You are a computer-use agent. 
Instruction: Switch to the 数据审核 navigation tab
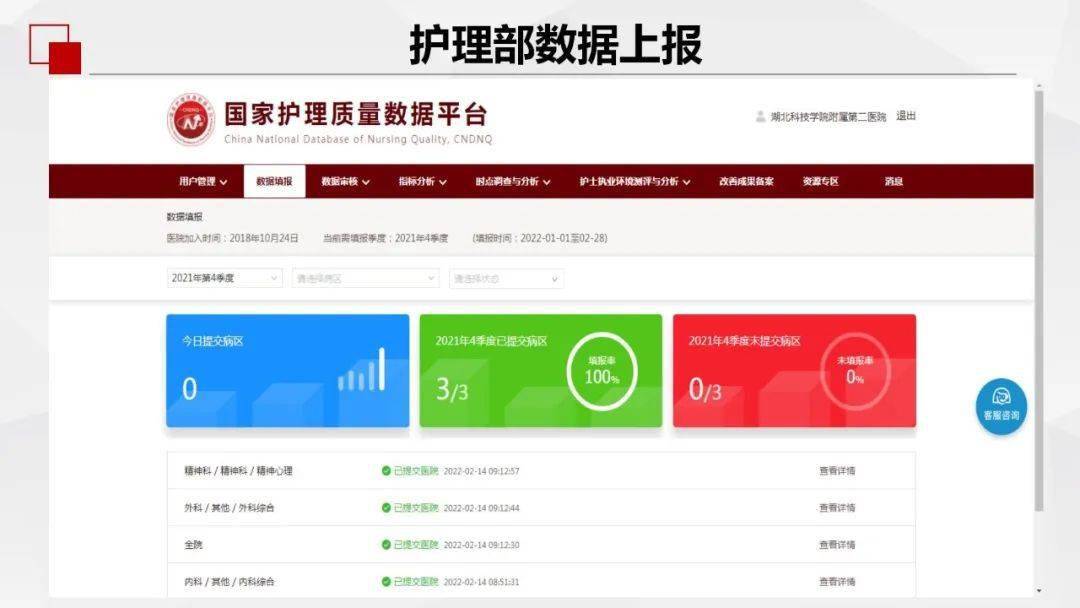[340, 181]
